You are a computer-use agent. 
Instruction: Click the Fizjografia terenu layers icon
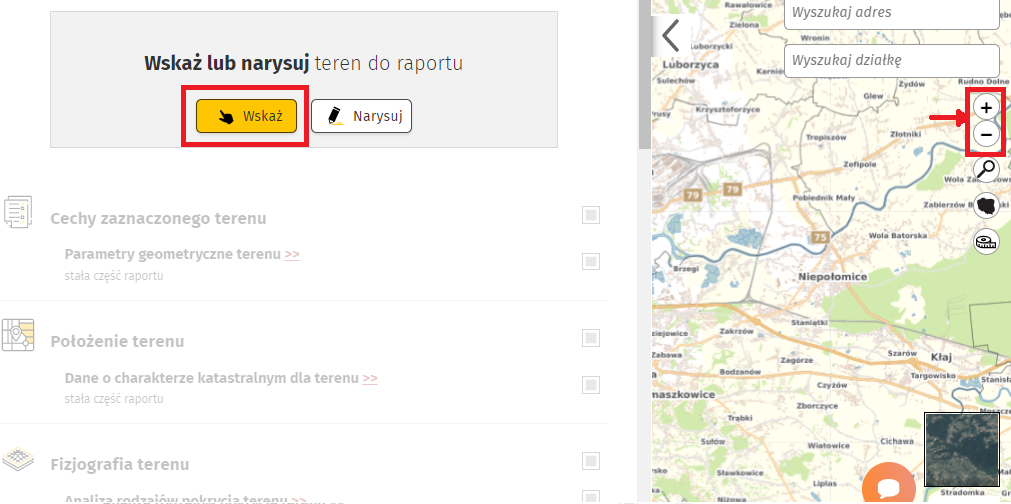tap(18, 460)
